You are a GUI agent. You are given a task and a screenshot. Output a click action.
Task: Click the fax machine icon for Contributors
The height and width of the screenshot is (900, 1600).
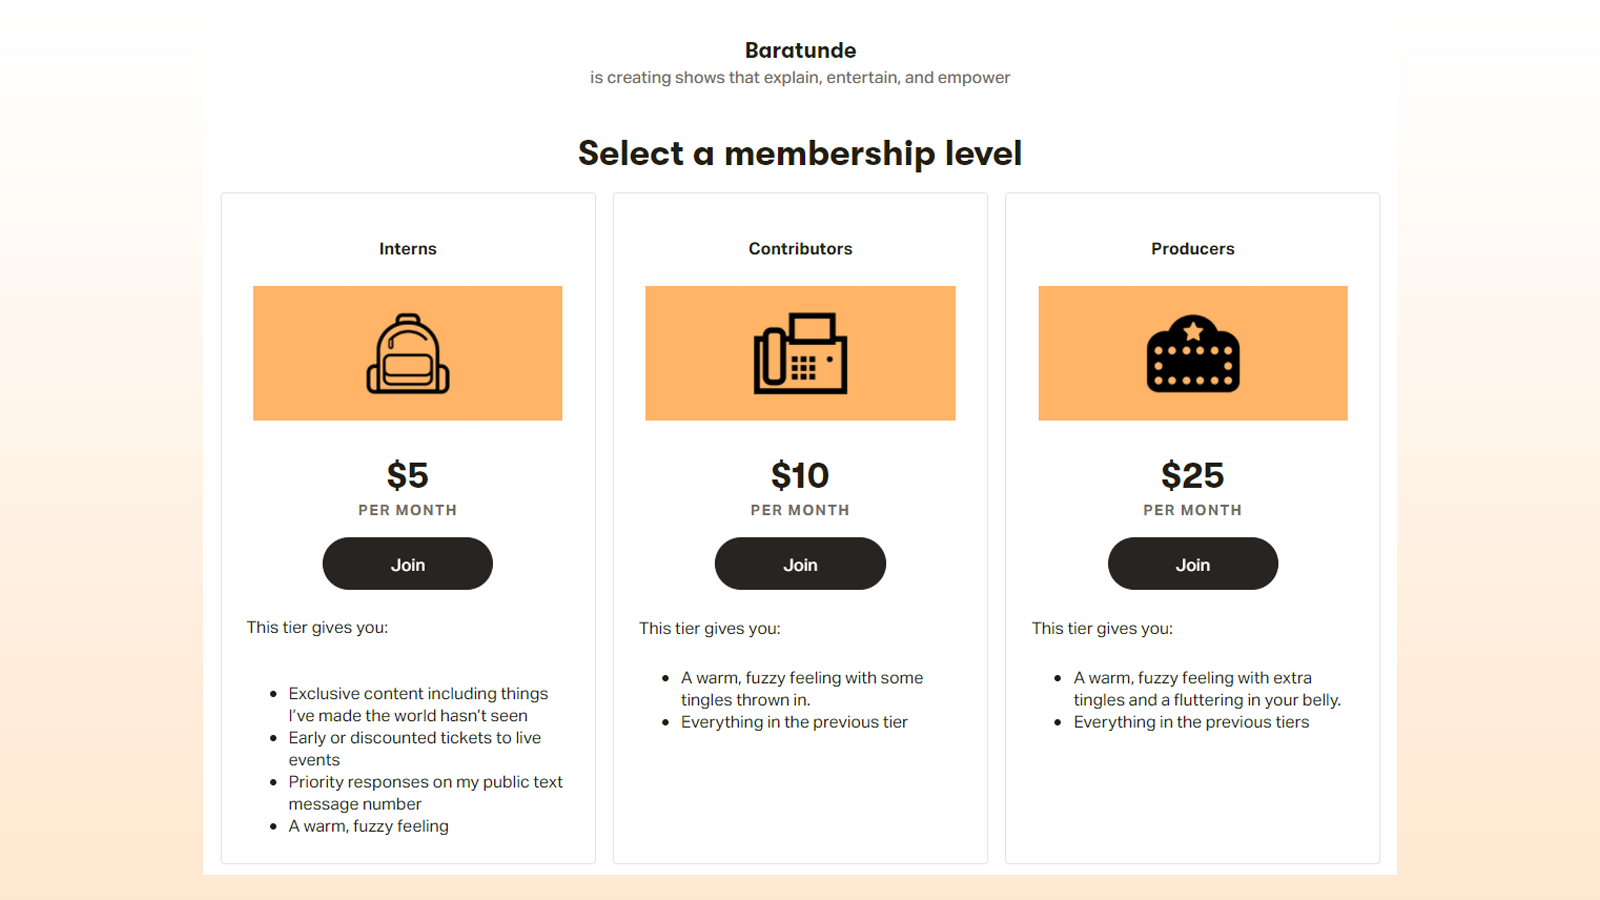coord(800,354)
